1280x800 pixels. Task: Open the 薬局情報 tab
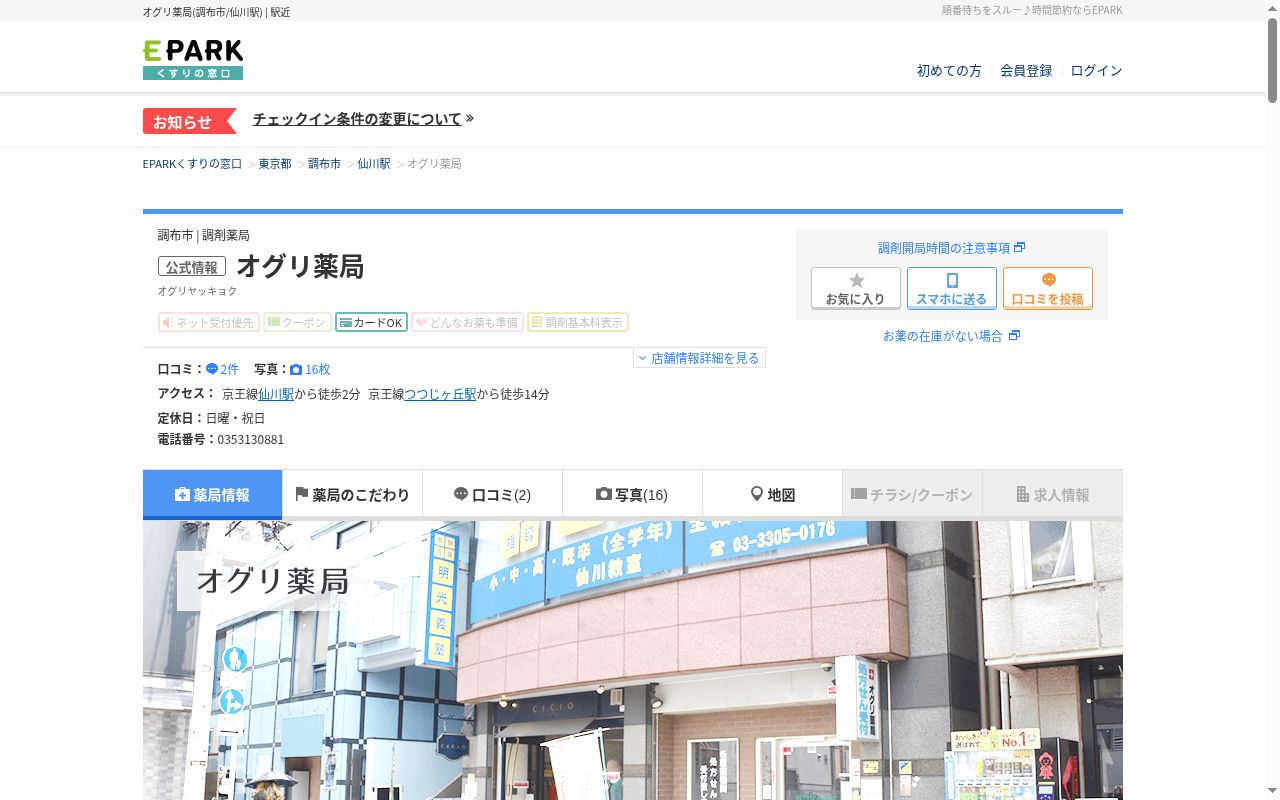[x=212, y=494]
